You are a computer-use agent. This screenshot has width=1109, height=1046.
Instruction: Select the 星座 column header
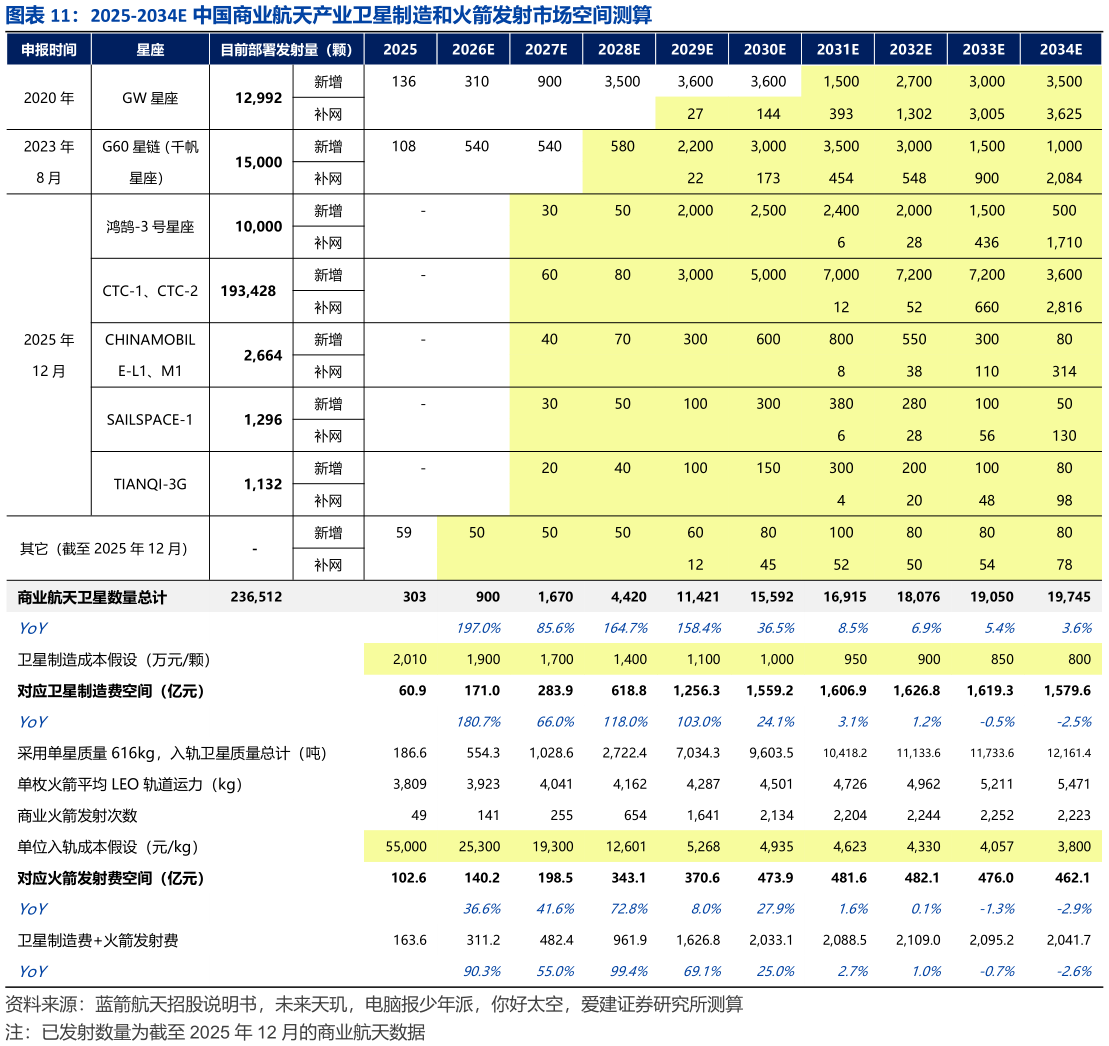pyautogui.click(x=150, y=49)
